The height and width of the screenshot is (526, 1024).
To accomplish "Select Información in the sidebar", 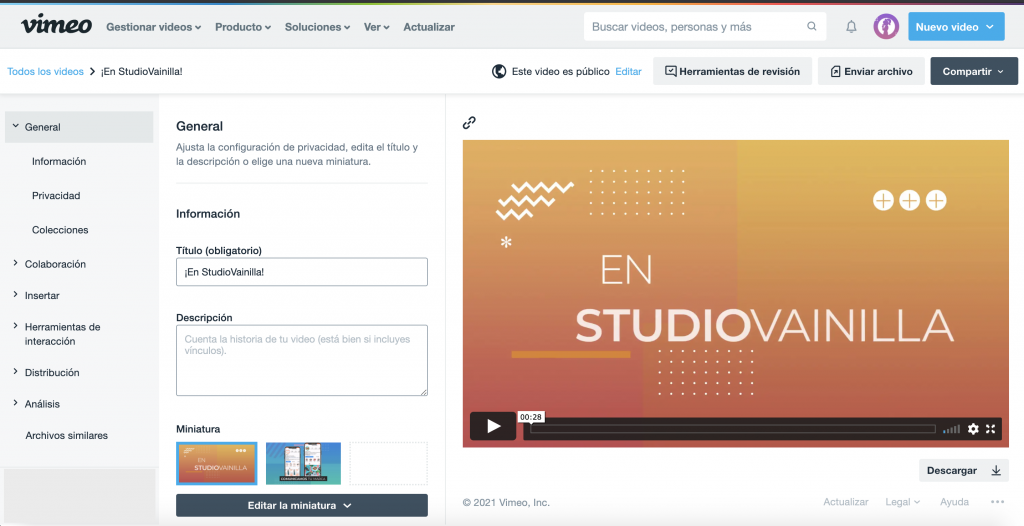I will click(x=59, y=161).
